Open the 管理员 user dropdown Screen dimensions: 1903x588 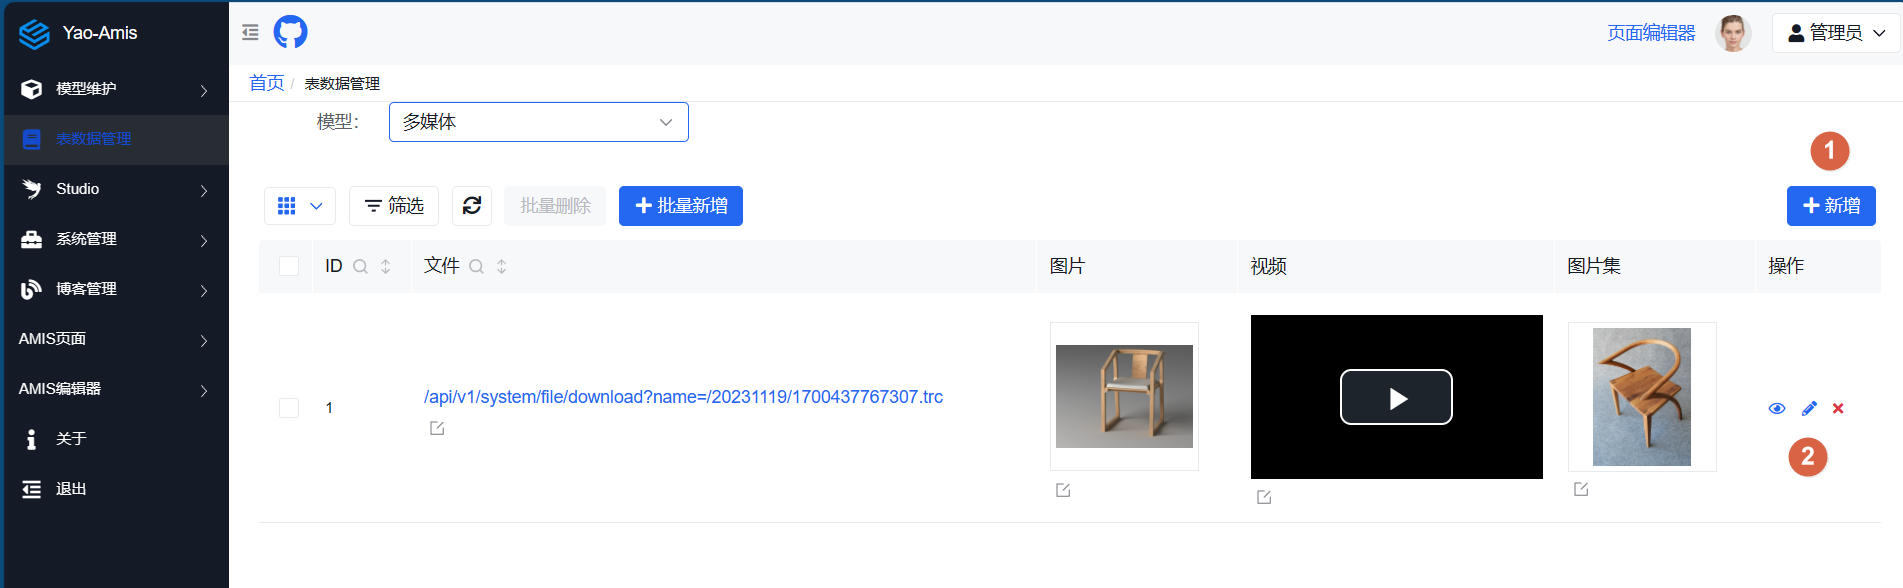coord(1836,33)
